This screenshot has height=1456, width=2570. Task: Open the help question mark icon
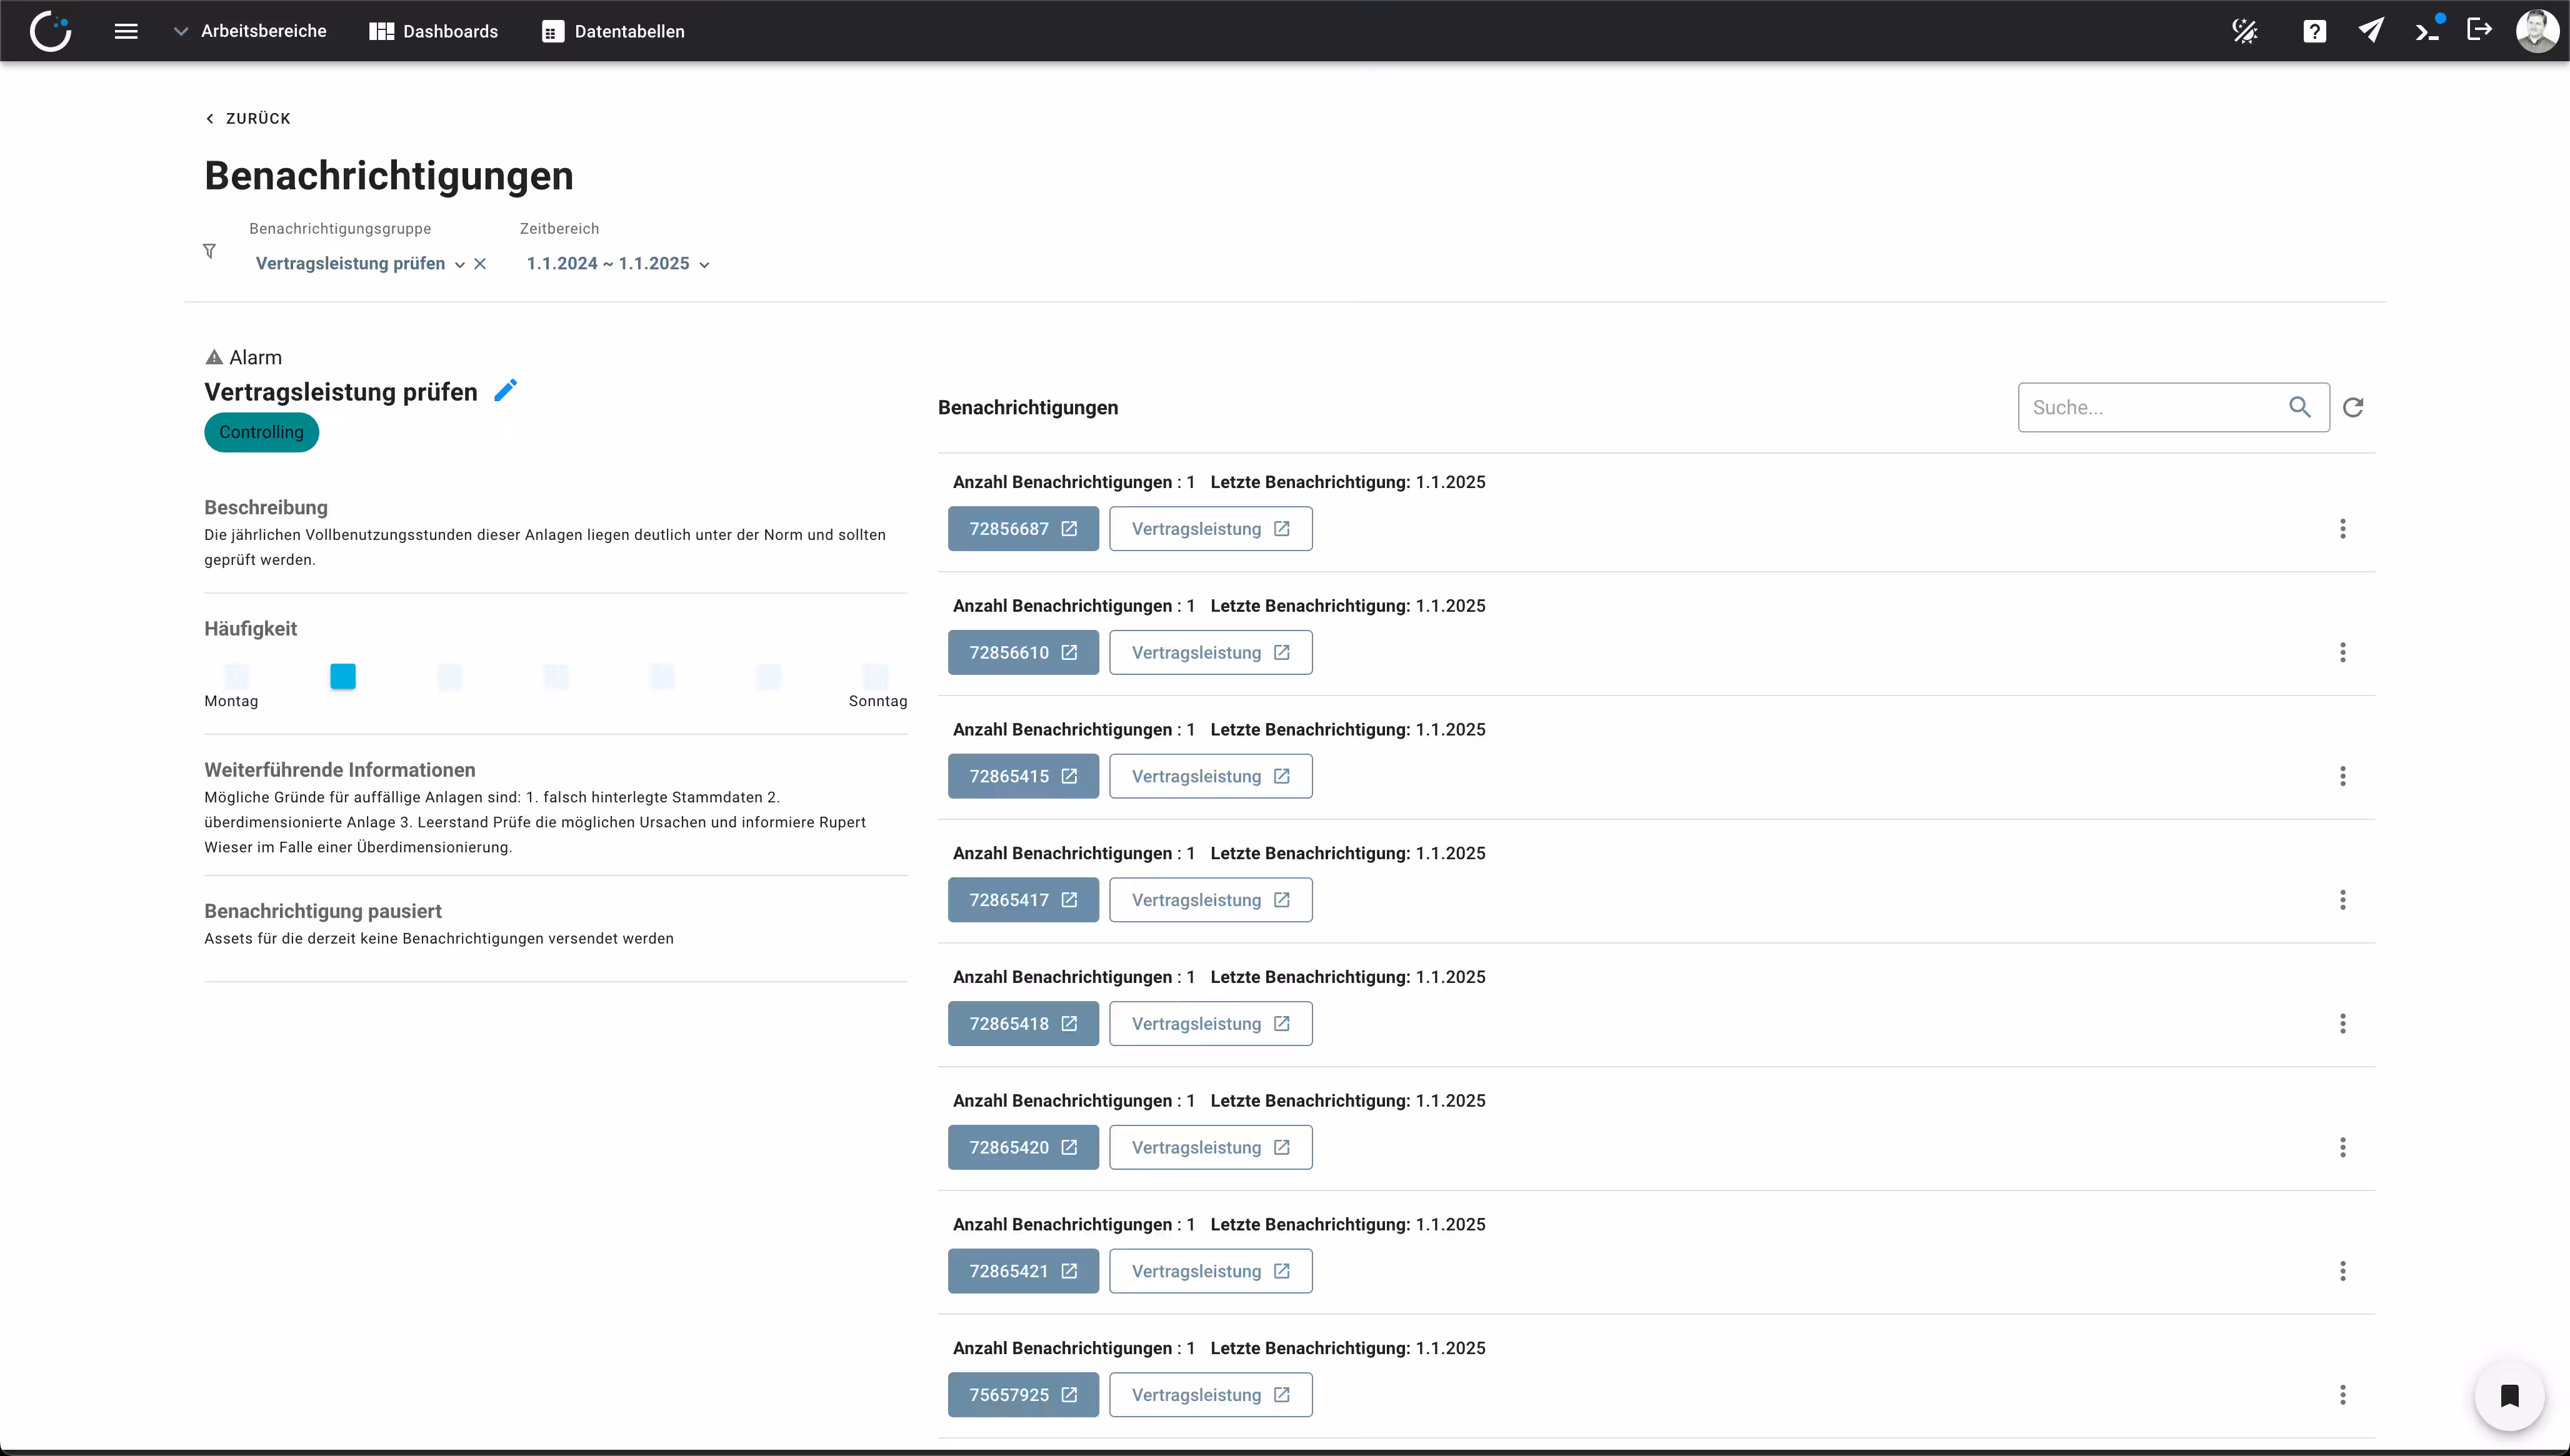tap(2314, 31)
